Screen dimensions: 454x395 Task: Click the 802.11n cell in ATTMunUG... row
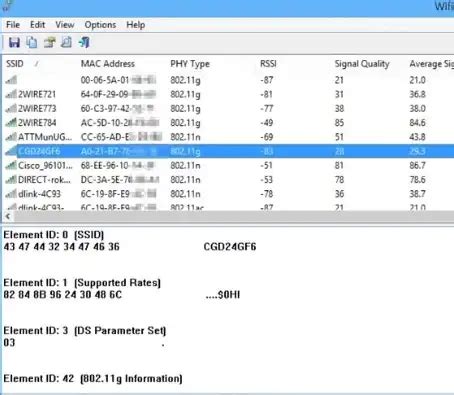[x=185, y=137]
